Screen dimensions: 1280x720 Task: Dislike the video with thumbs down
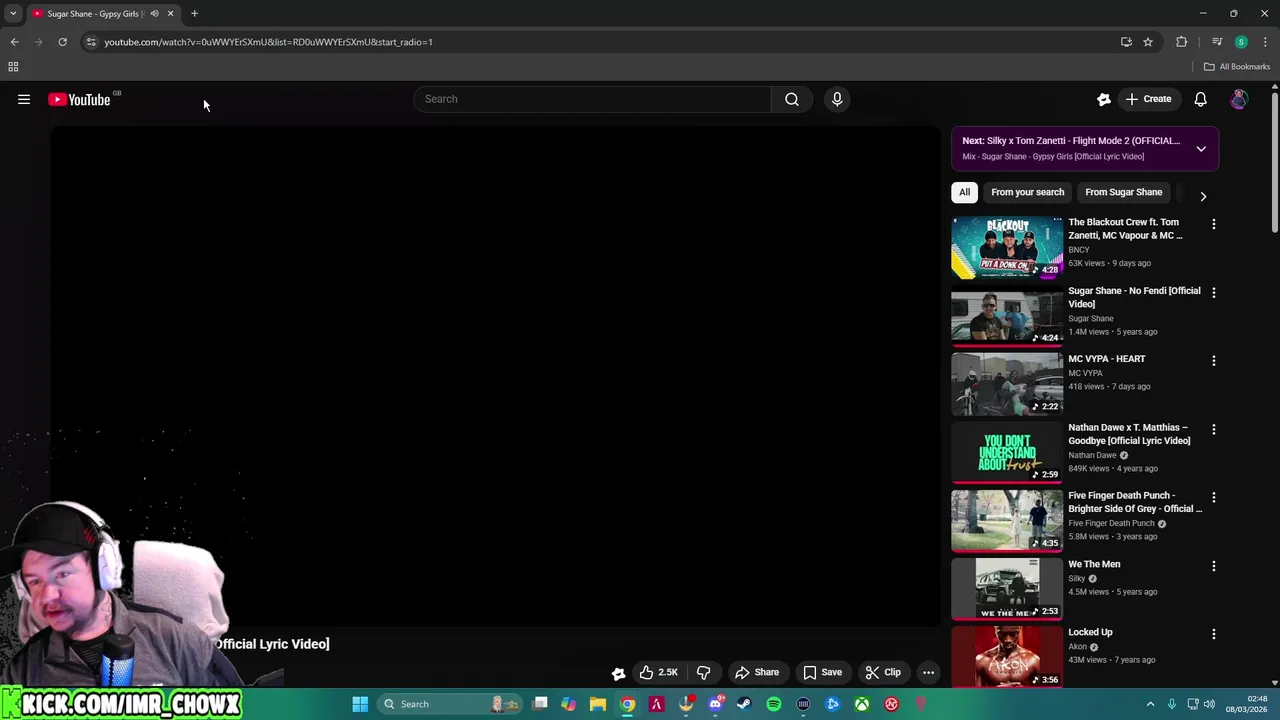pyautogui.click(x=704, y=672)
